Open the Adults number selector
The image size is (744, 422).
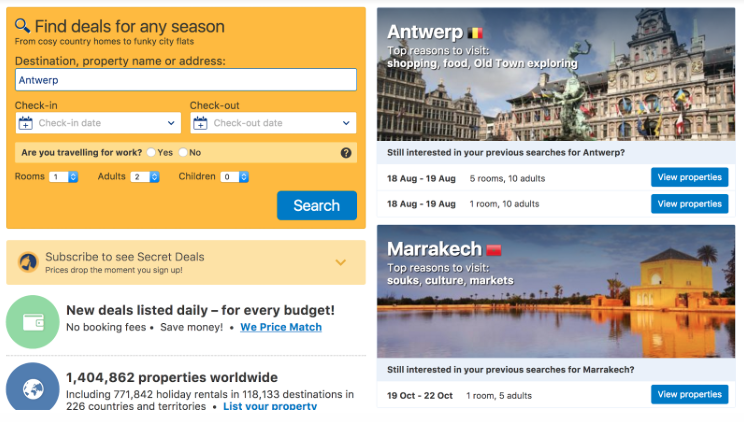point(145,177)
